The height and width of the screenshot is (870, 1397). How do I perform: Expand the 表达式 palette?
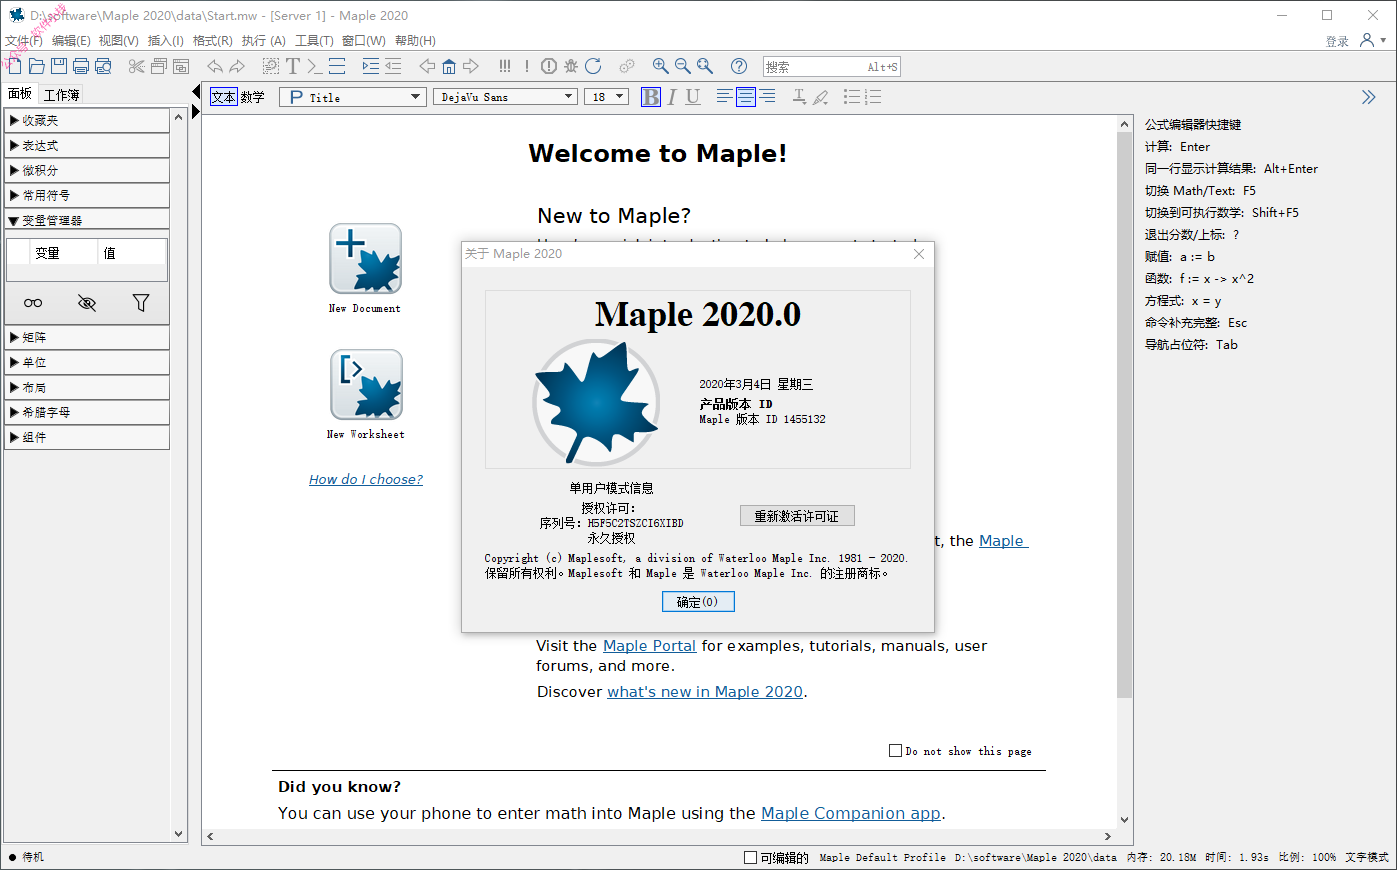[87, 145]
